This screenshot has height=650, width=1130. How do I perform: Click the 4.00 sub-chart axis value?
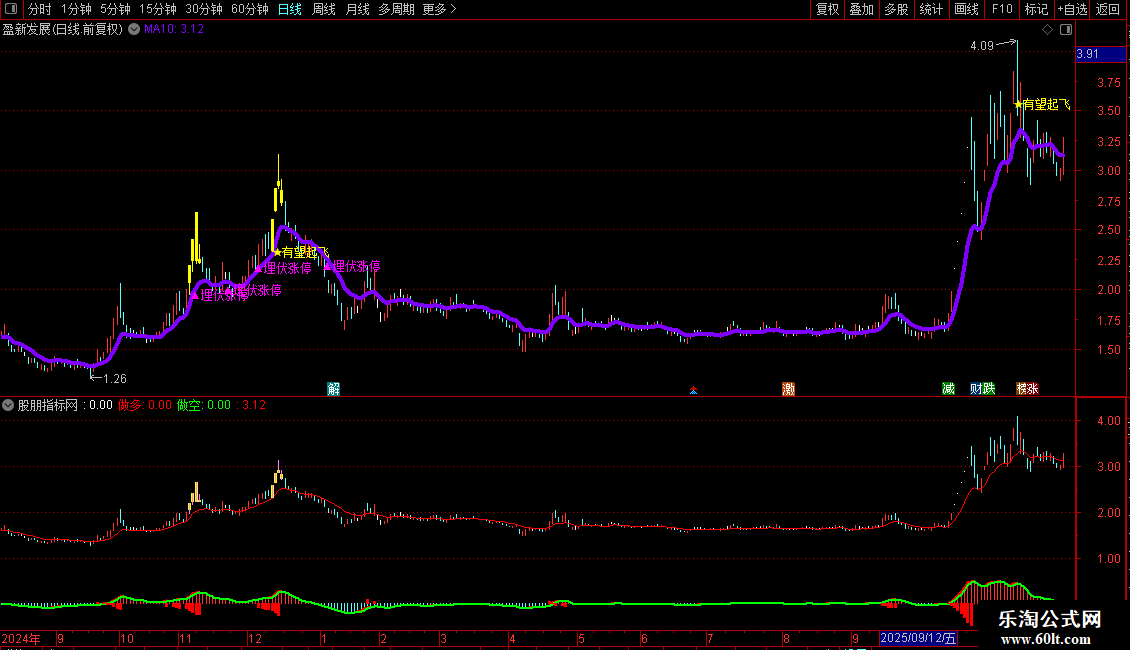point(1108,421)
